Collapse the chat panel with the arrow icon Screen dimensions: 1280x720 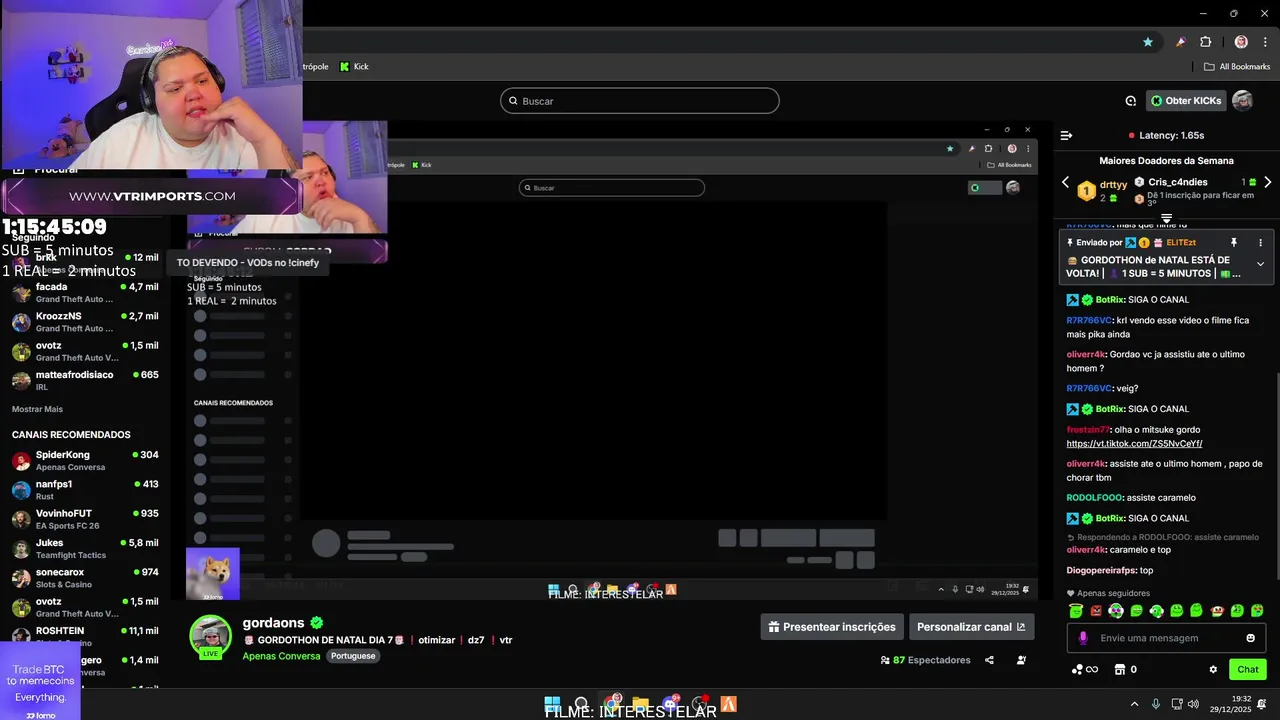click(x=1066, y=135)
